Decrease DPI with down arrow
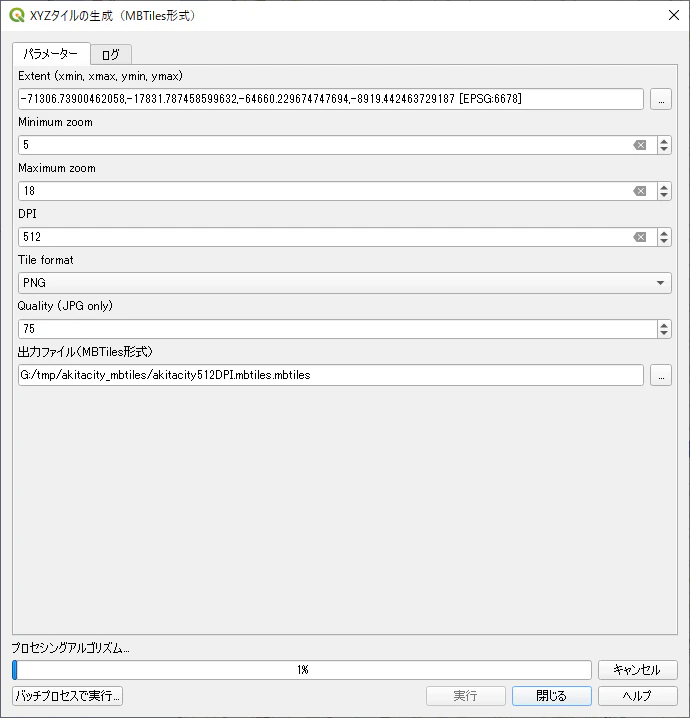This screenshot has width=690, height=718. [664, 242]
